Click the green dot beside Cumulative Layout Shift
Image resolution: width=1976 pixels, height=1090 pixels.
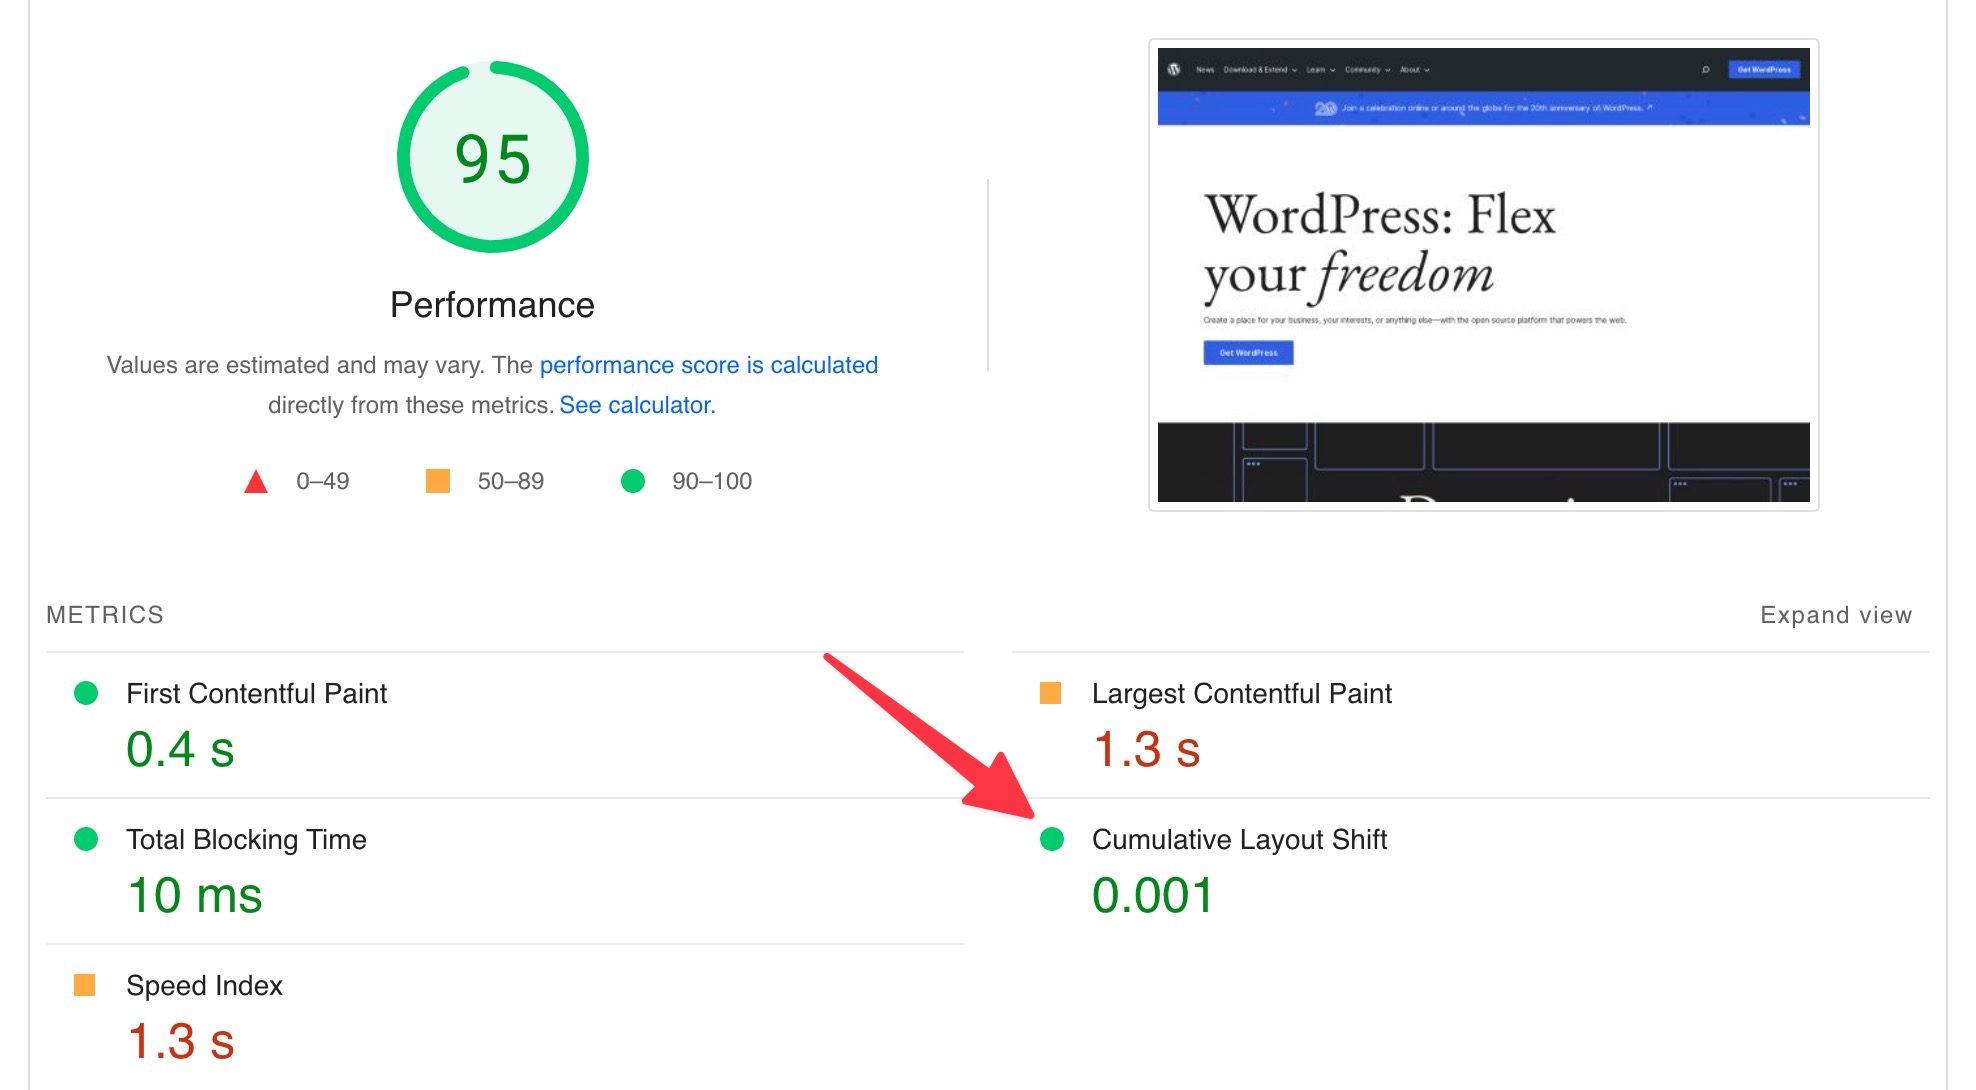click(x=1051, y=839)
